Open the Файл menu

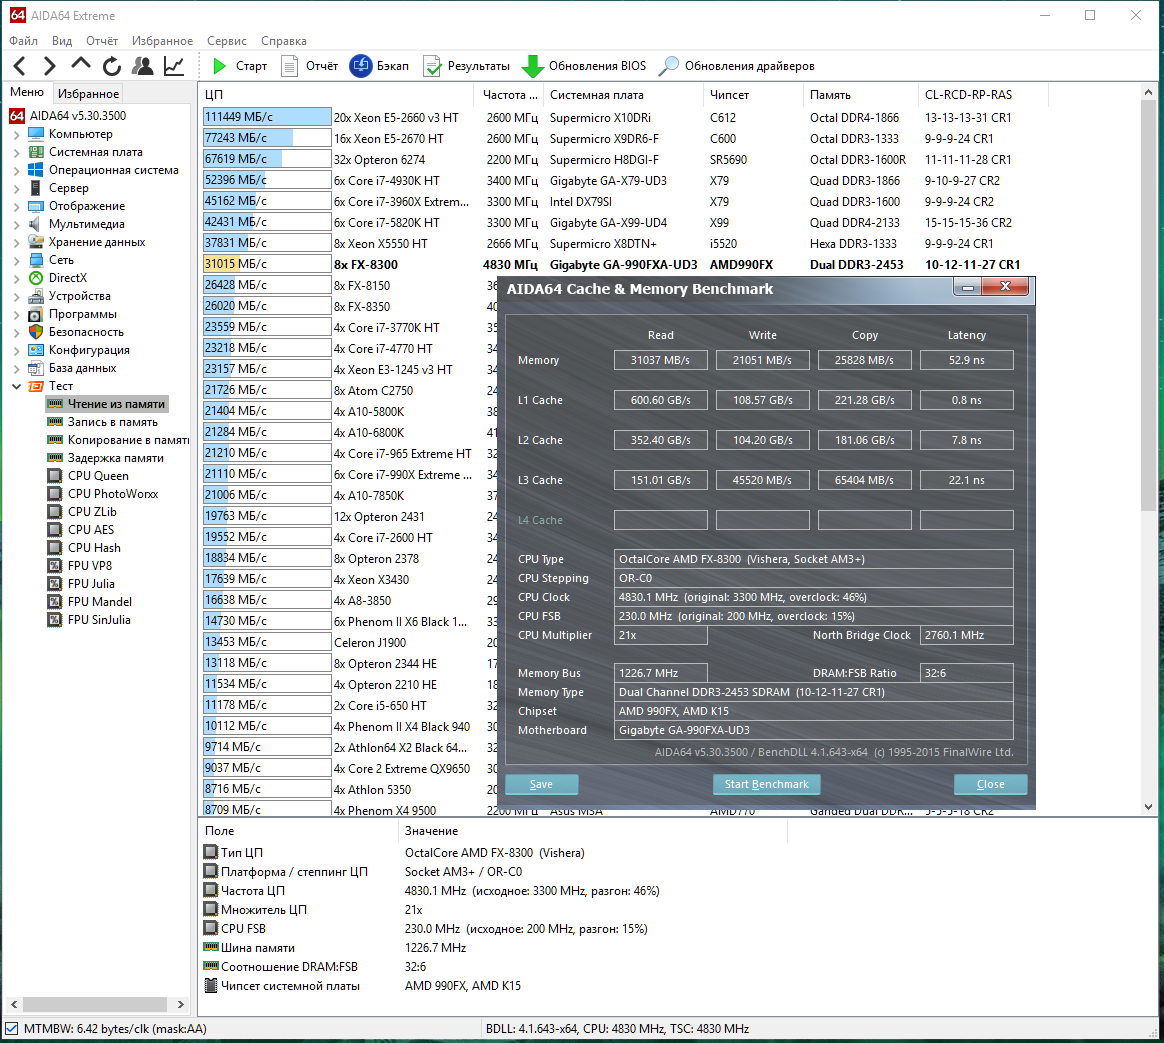[23, 41]
